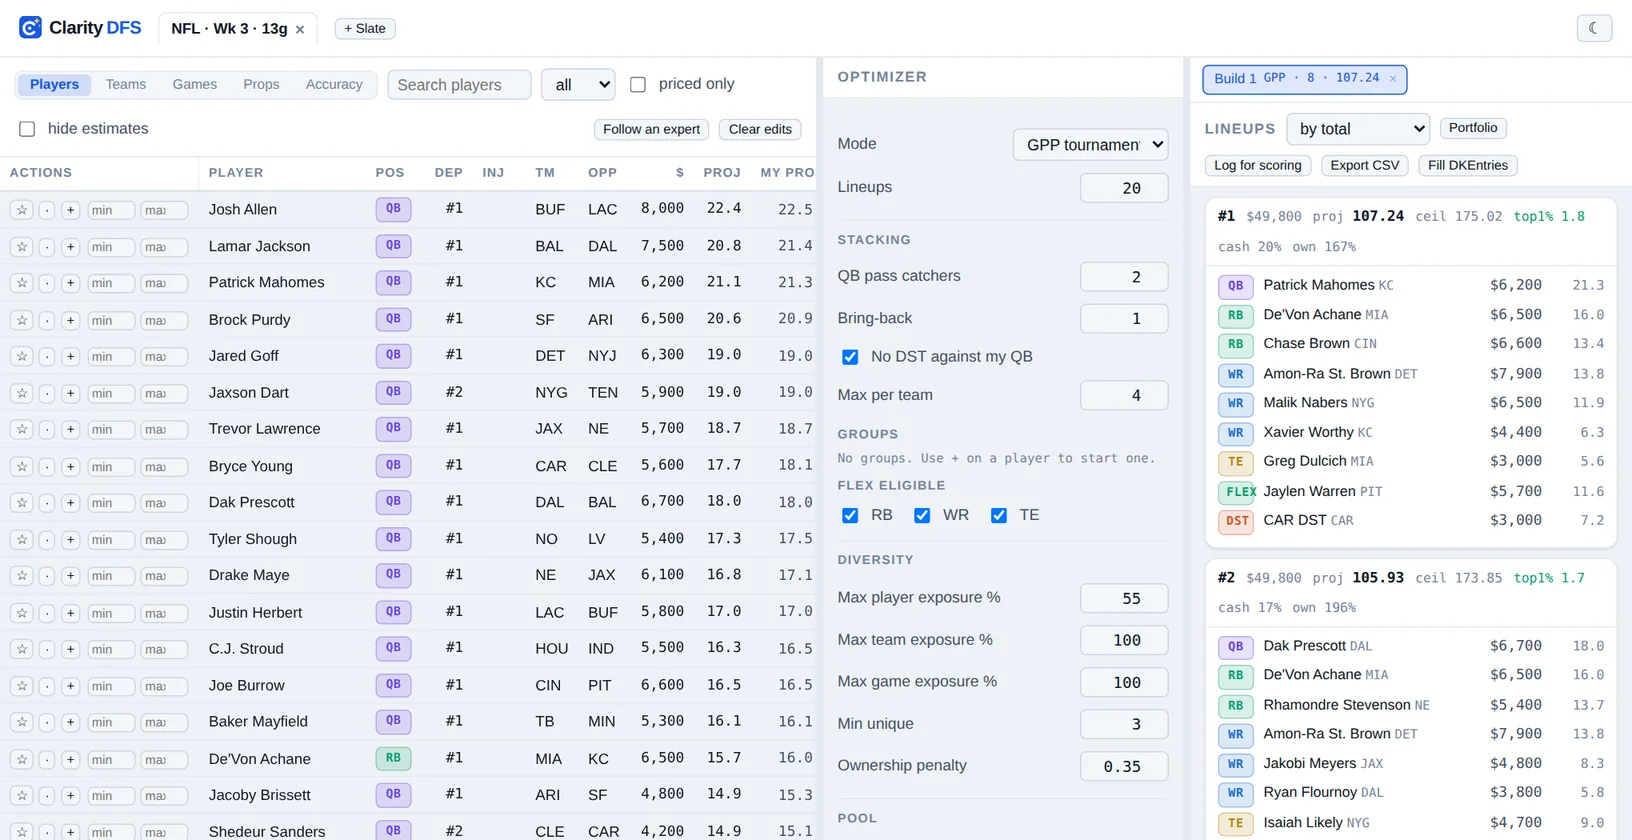
Task: Open the Props tab
Action: [x=261, y=85]
